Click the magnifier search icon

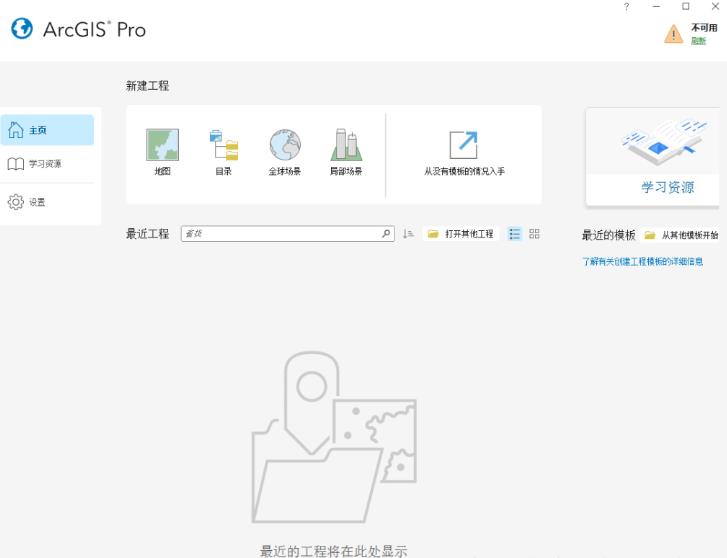[x=386, y=233]
